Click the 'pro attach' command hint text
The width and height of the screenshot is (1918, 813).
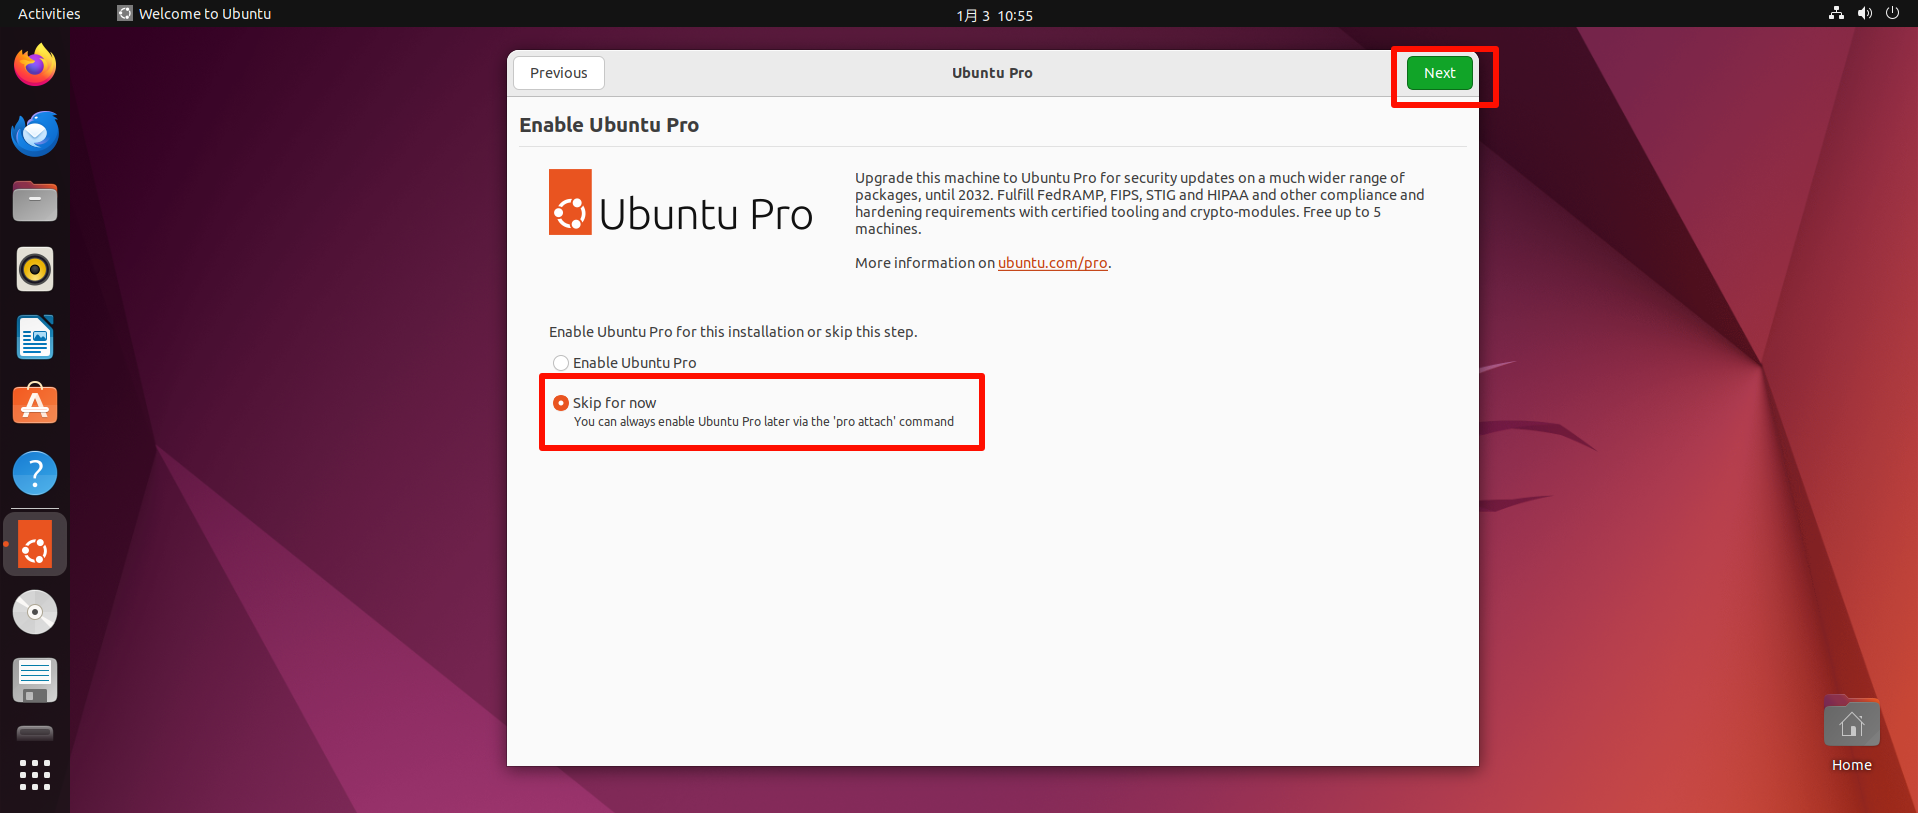coord(764,422)
